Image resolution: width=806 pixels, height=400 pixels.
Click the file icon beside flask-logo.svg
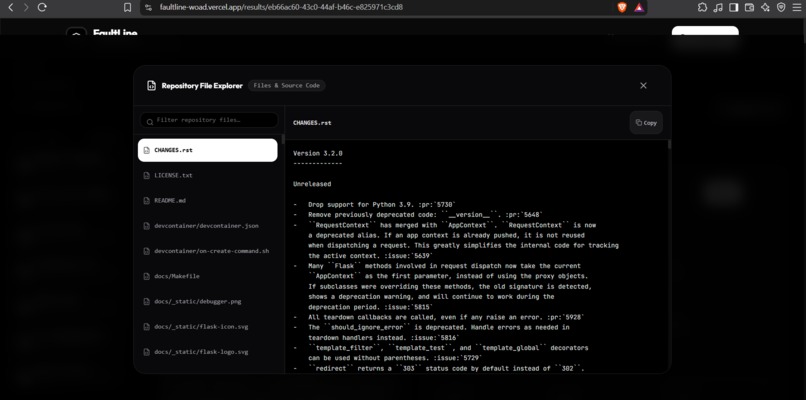click(146, 352)
